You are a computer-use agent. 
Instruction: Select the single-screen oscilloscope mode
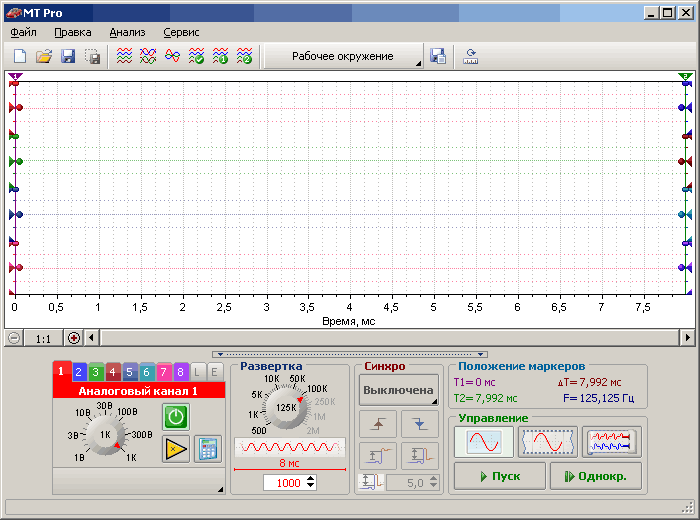click(484, 441)
